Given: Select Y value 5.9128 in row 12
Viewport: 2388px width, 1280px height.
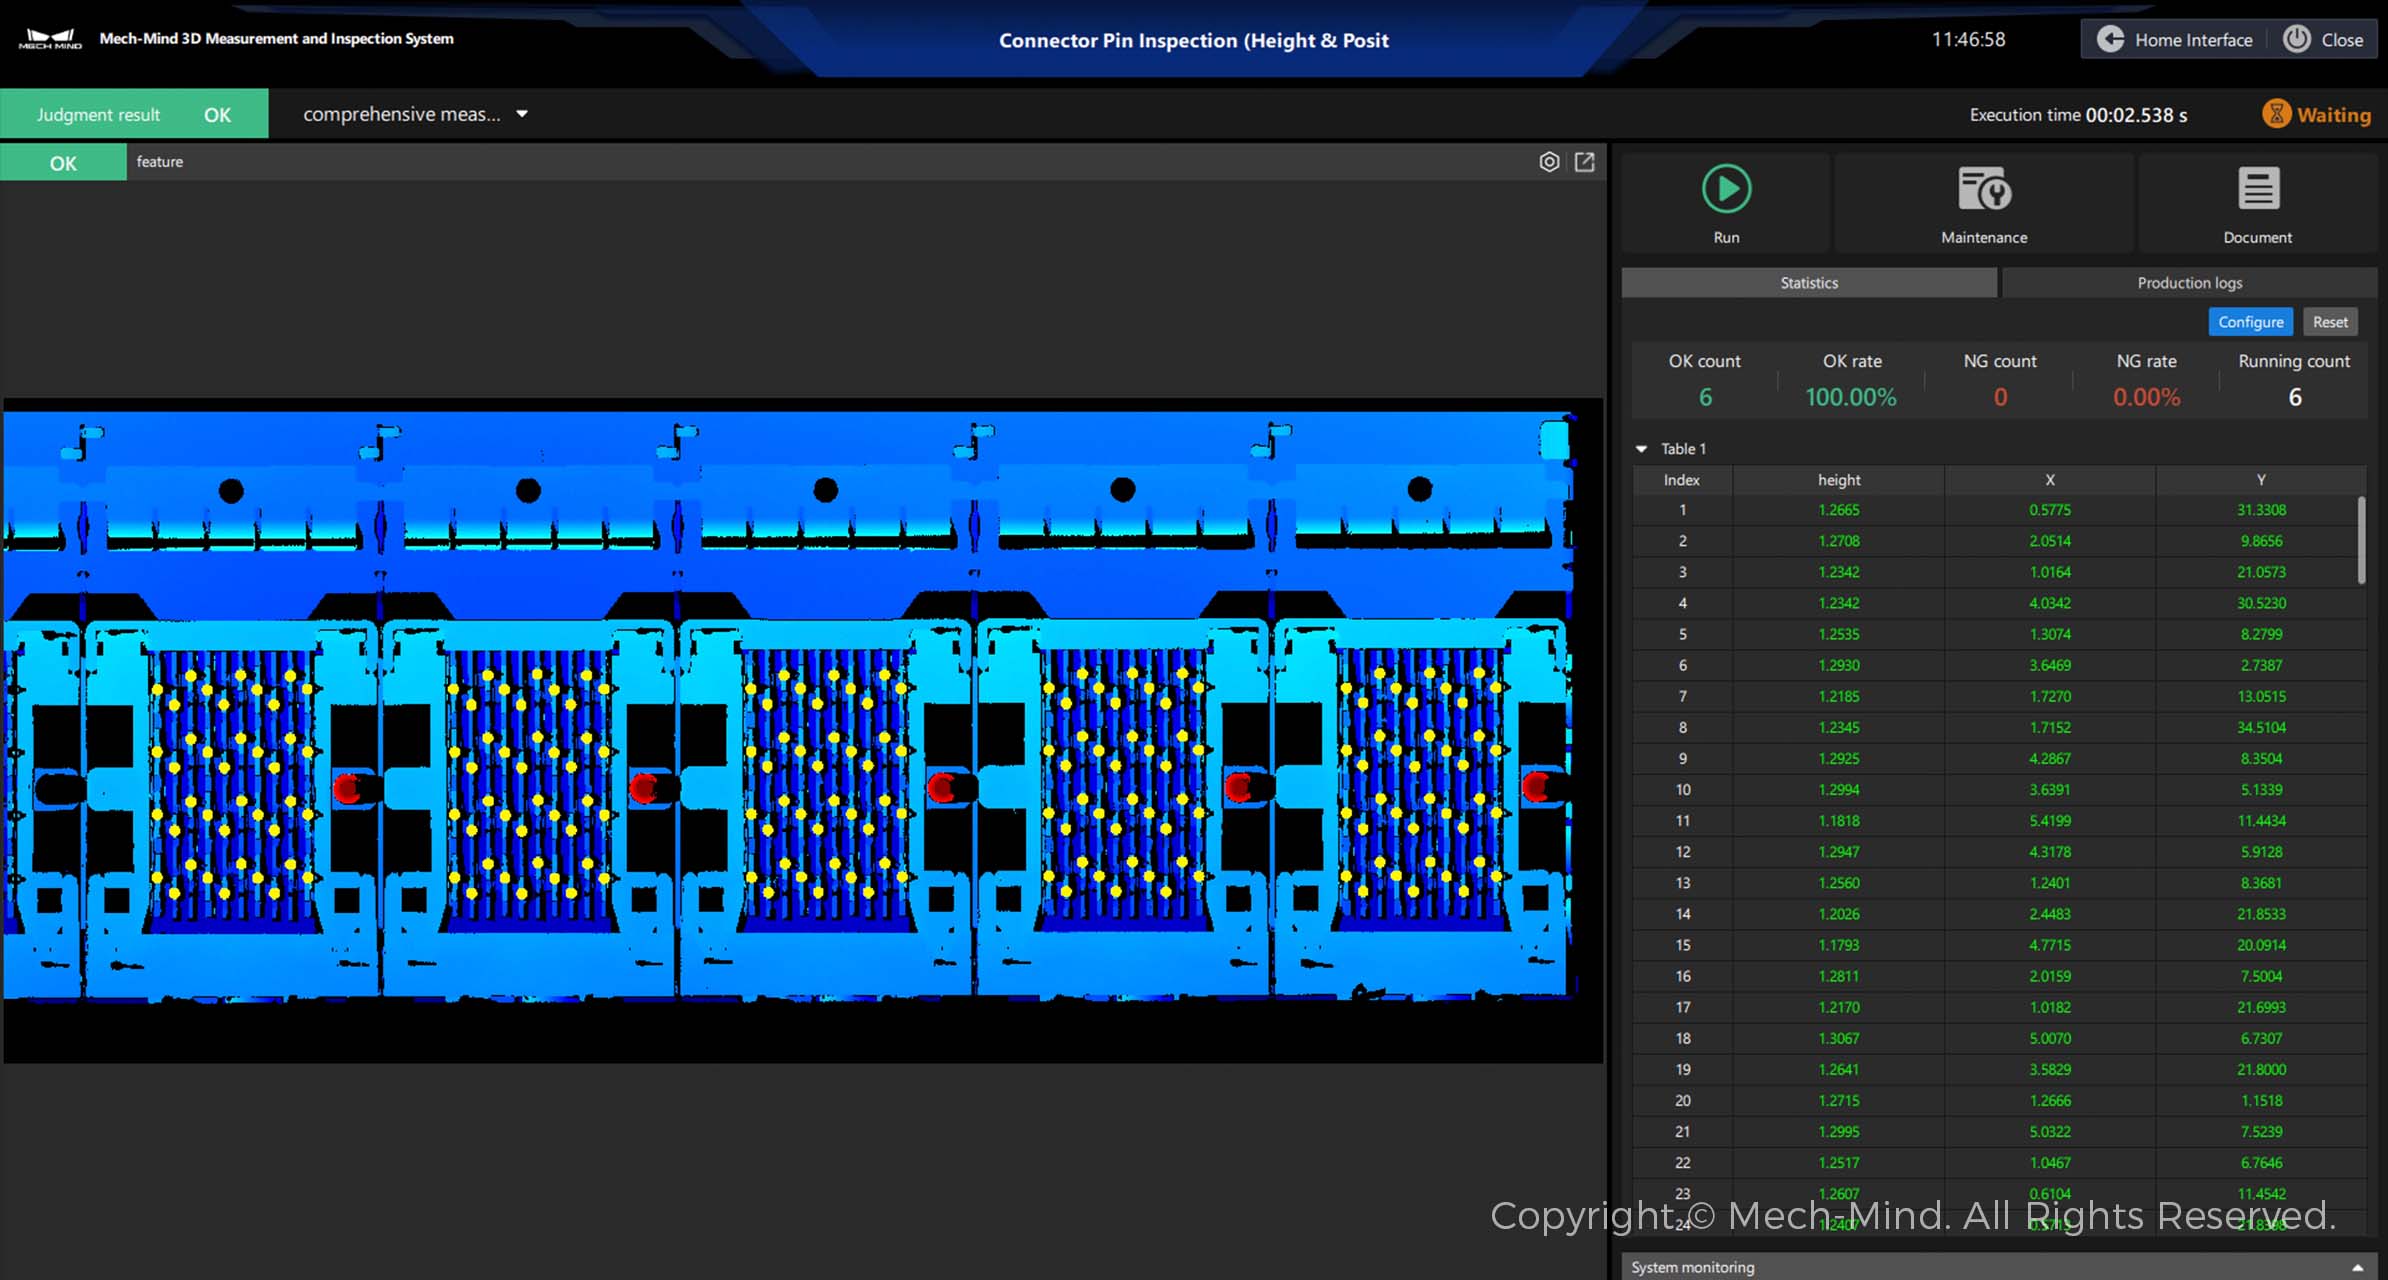Looking at the screenshot, I should (2261, 852).
